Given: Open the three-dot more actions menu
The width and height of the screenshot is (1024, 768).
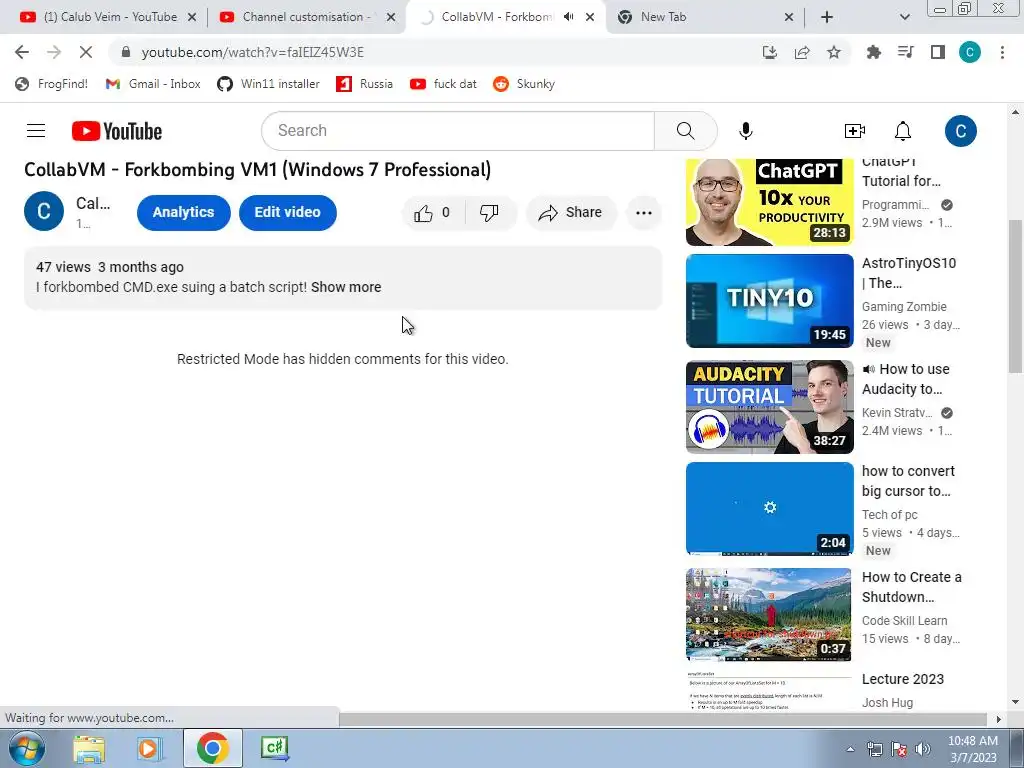Looking at the screenshot, I should [x=644, y=212].
